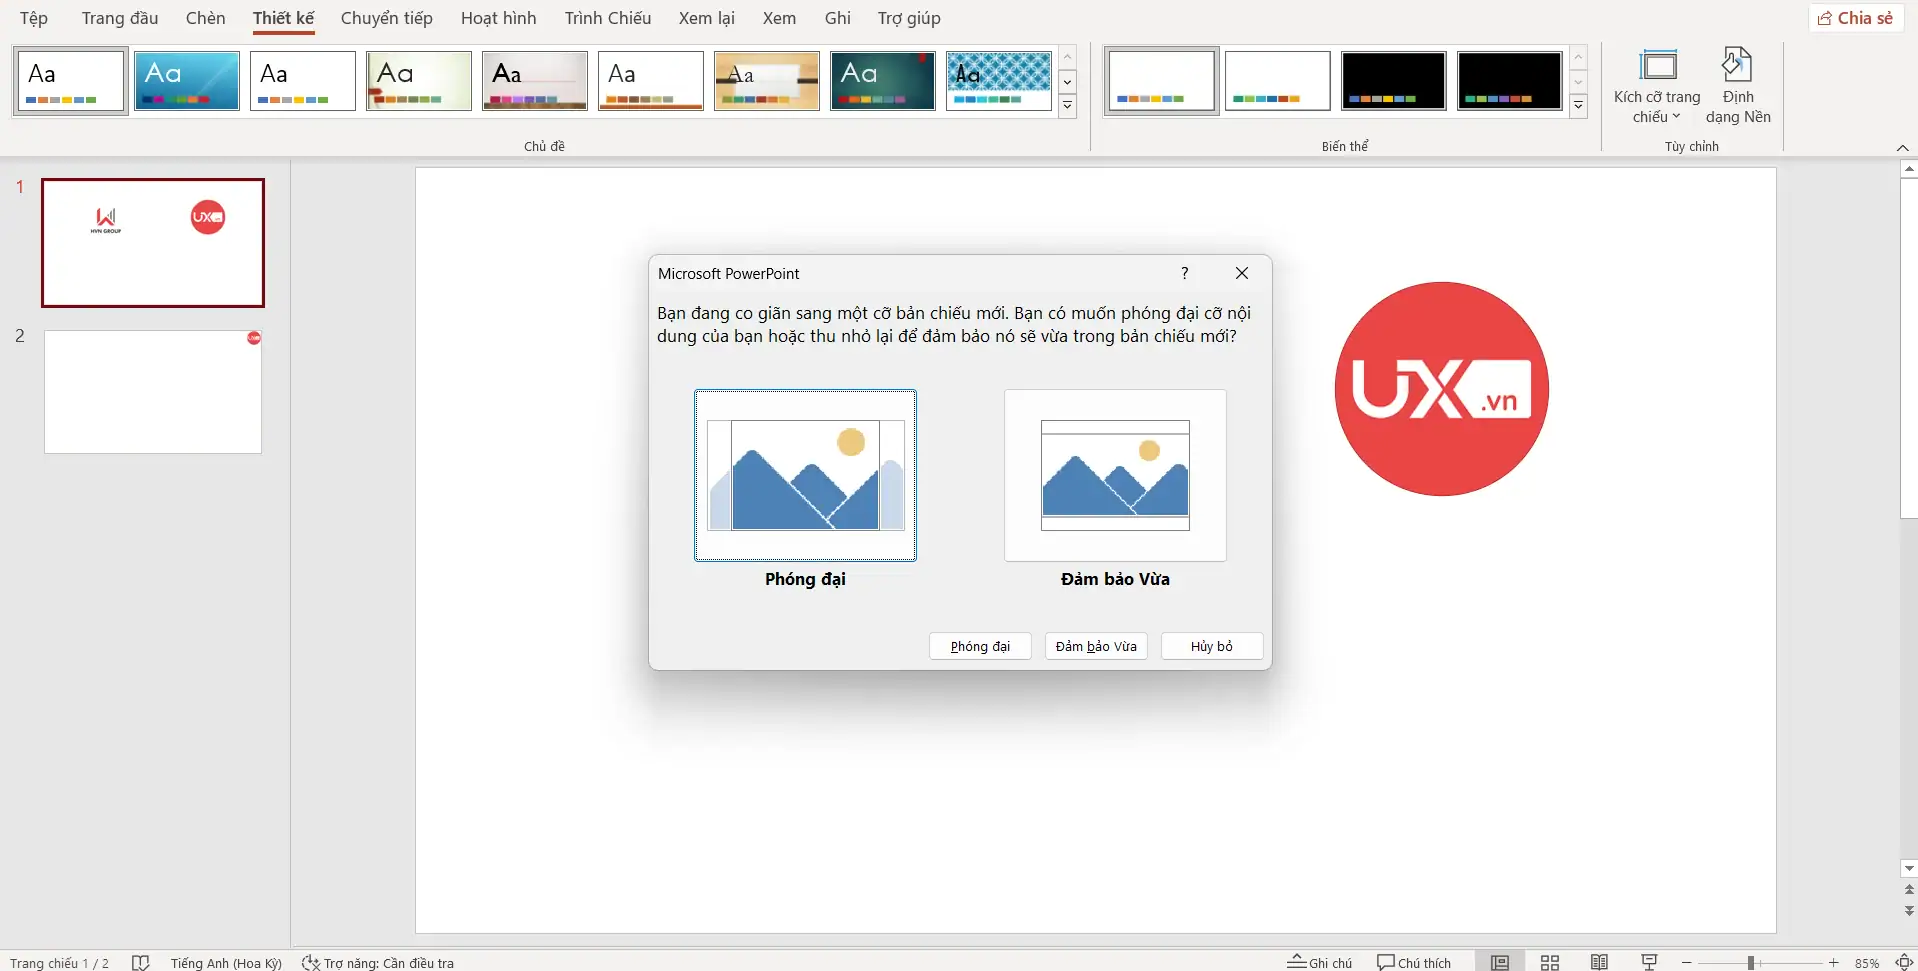Click the small Phóng đại button
Viewport: 1918px width, 971px height.
pos(980,646)
